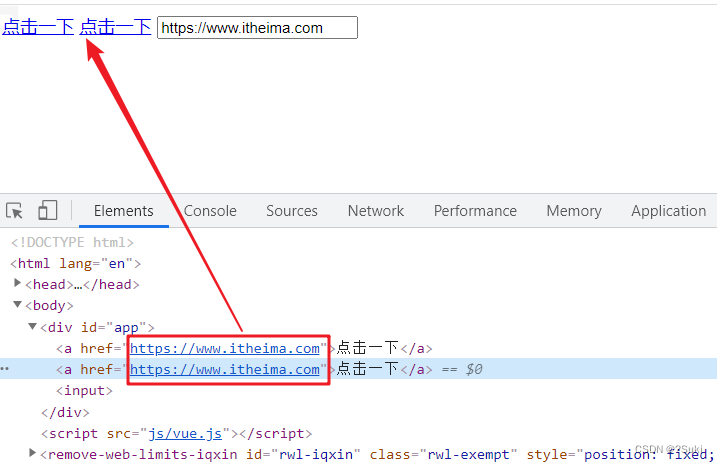
Task: Click the second 点击一下 link on page
Action: pyautogui.click(x=115, y=27)
